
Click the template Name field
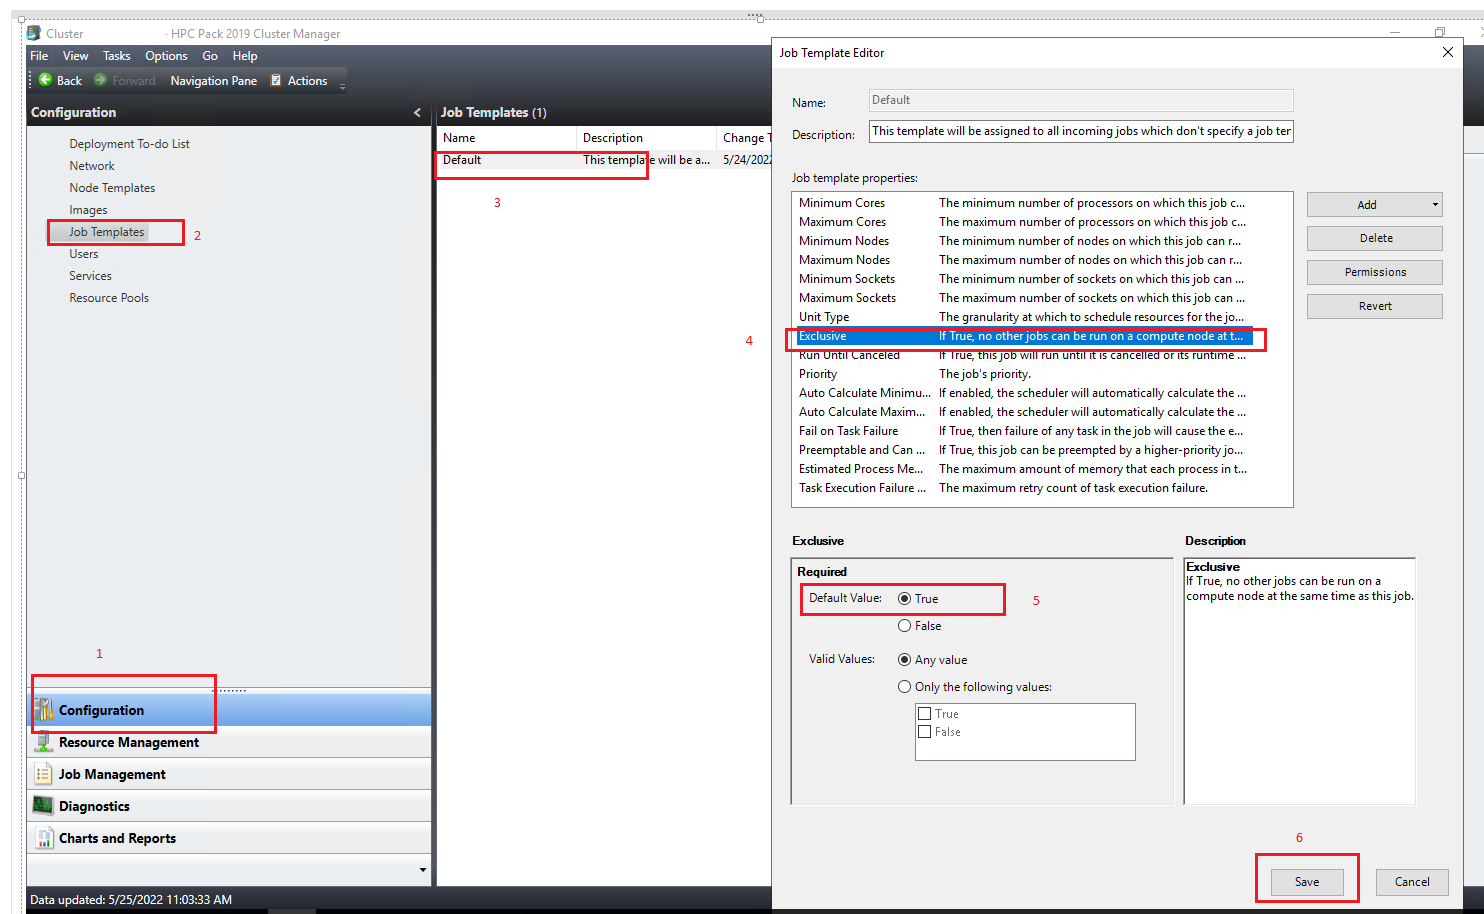pos(1081,100)
